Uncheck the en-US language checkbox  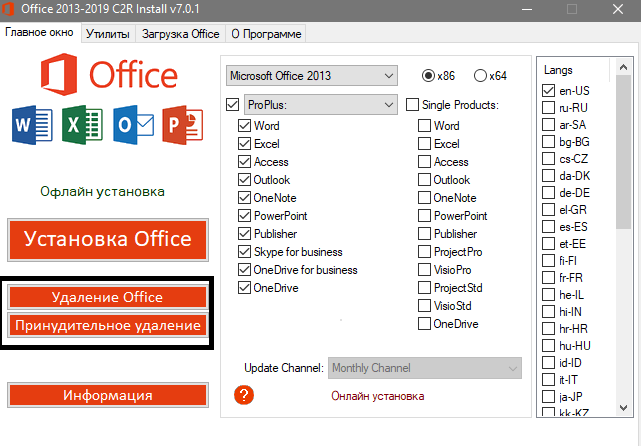click(x=548, y=90)
